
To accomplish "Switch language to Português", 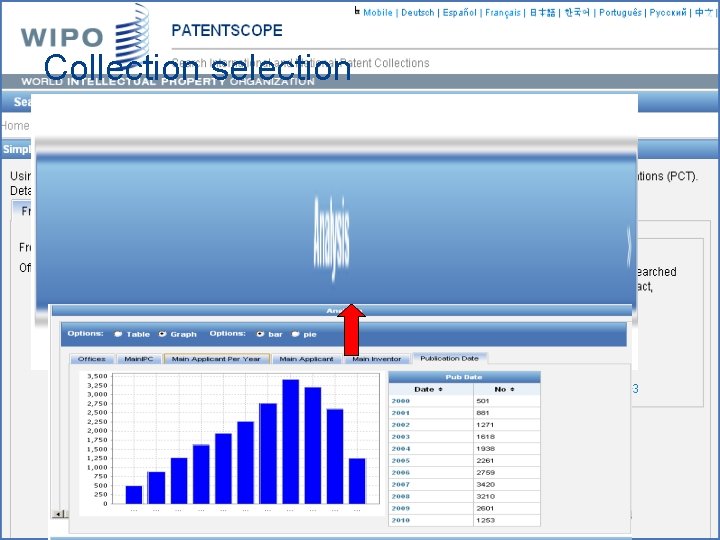I will tap(620, 13).
